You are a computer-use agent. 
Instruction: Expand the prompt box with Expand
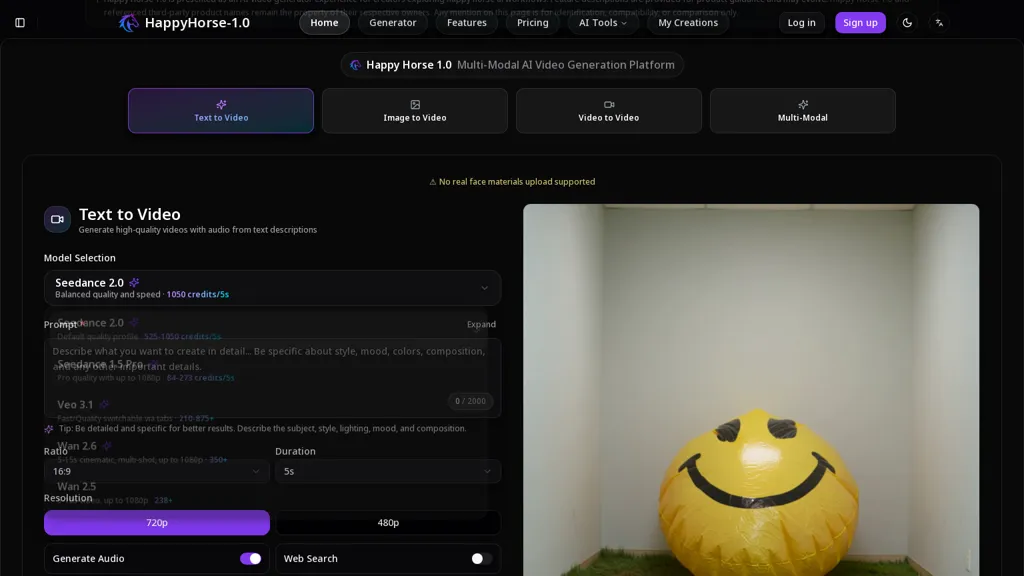pos(481,325)
